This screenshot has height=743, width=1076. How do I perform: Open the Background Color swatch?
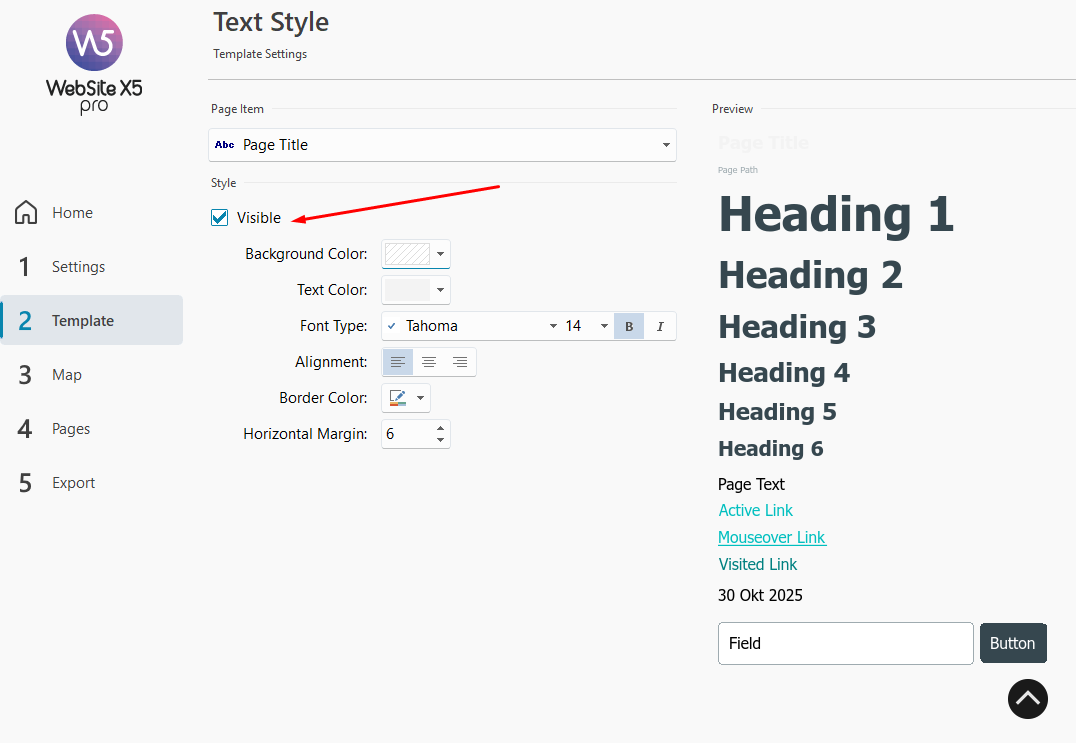click(x=415, y=254)
